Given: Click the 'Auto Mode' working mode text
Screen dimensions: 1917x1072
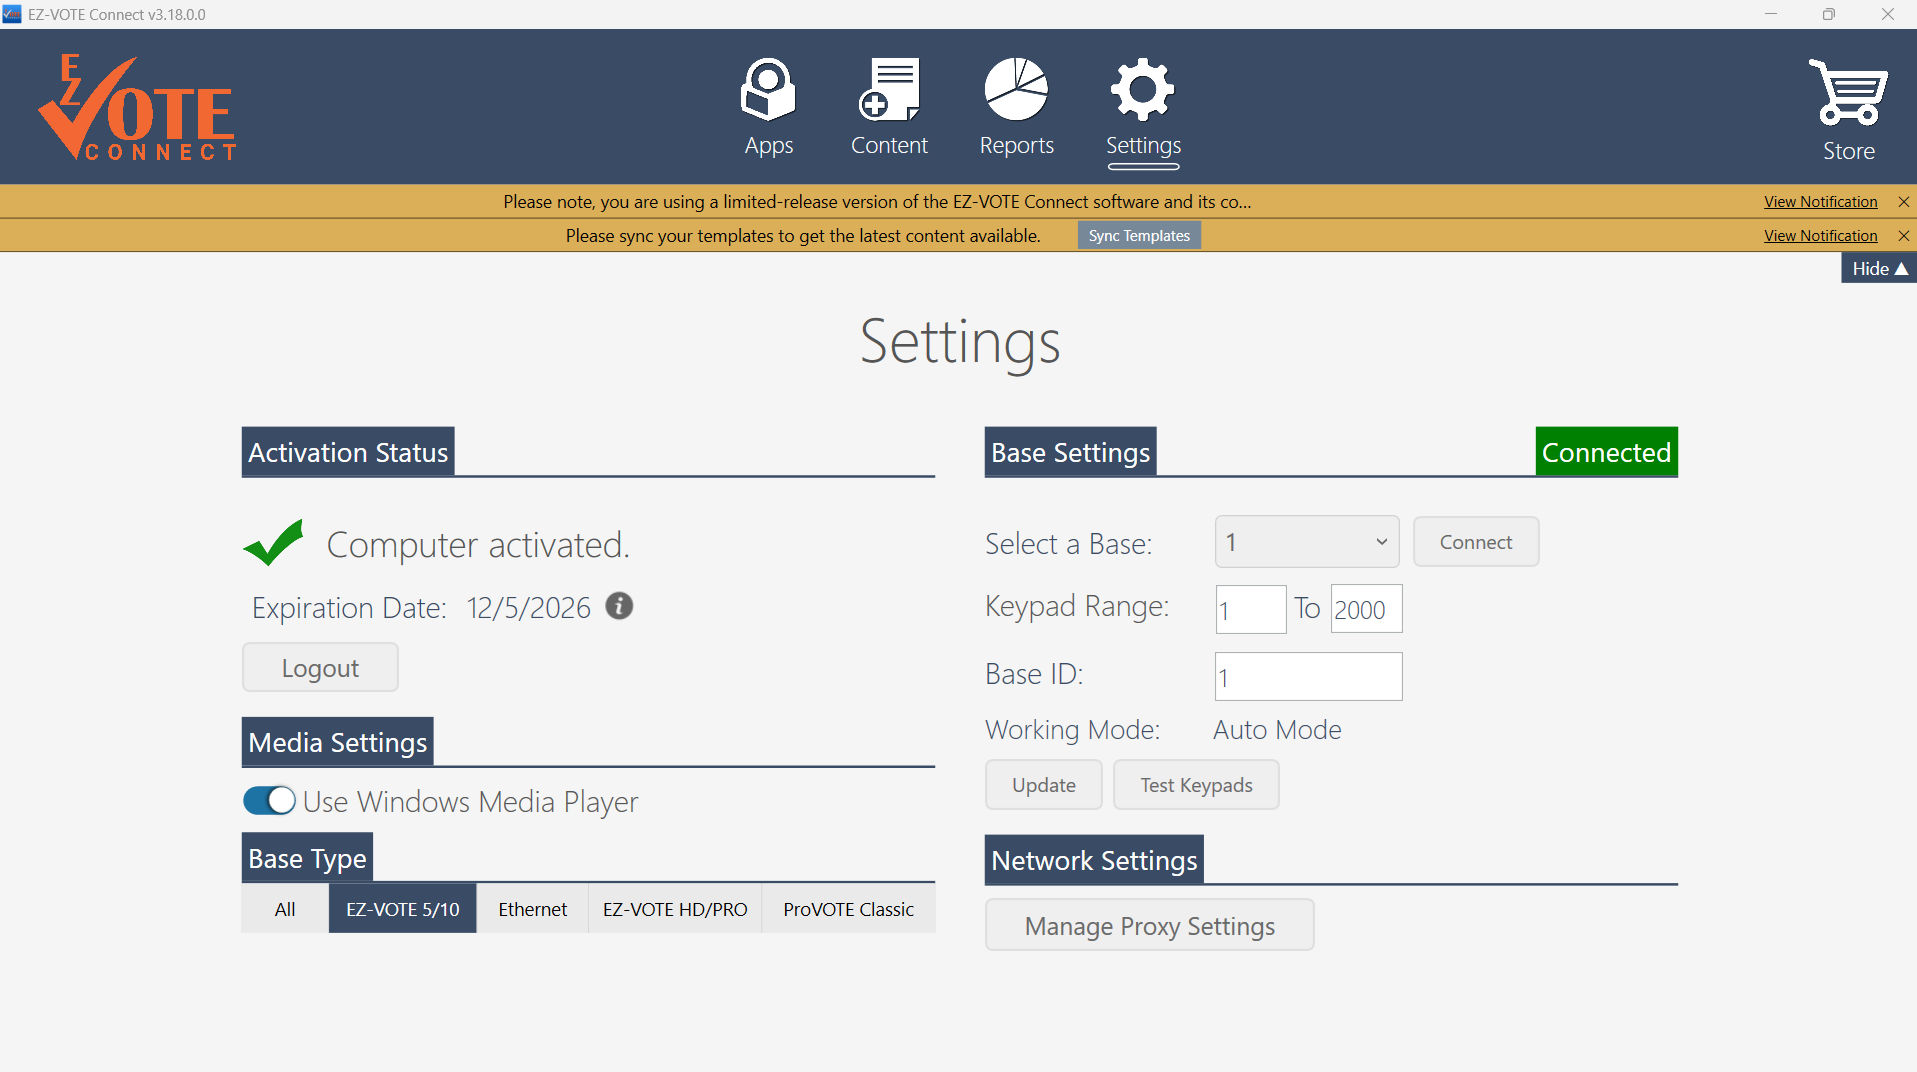Looking at the screenshot, I should click(x=1277, y=730).
